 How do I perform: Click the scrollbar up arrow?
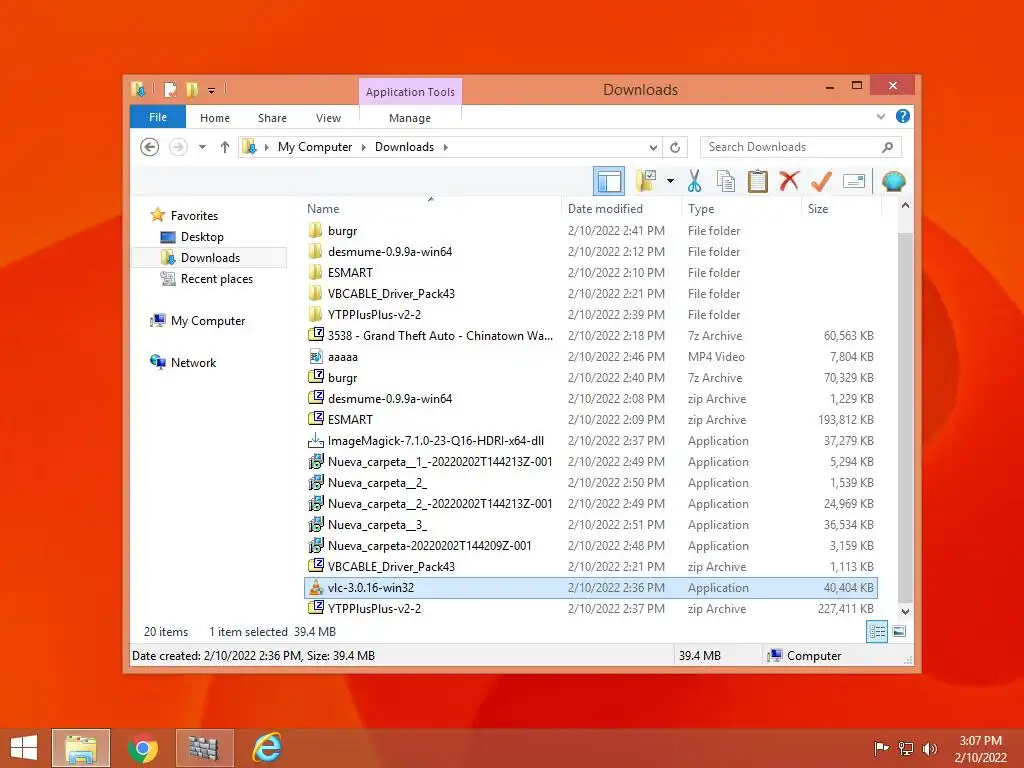(905, 206)
